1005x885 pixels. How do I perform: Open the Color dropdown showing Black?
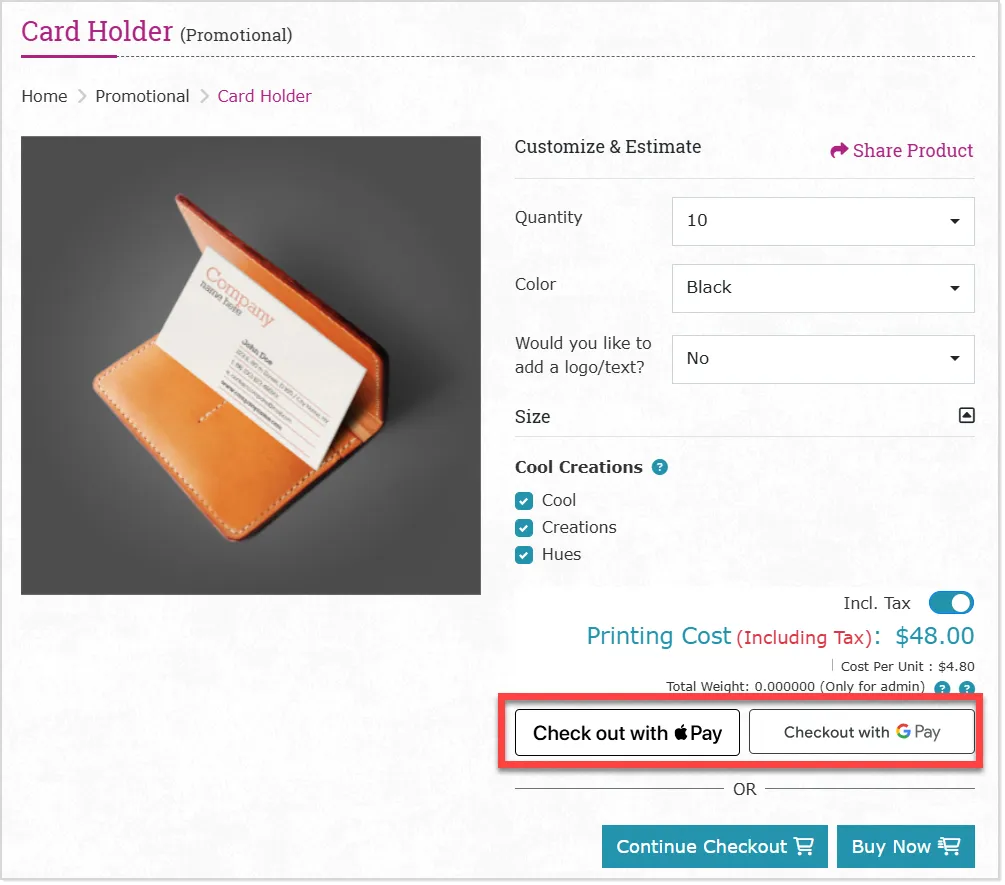(825, 289)
